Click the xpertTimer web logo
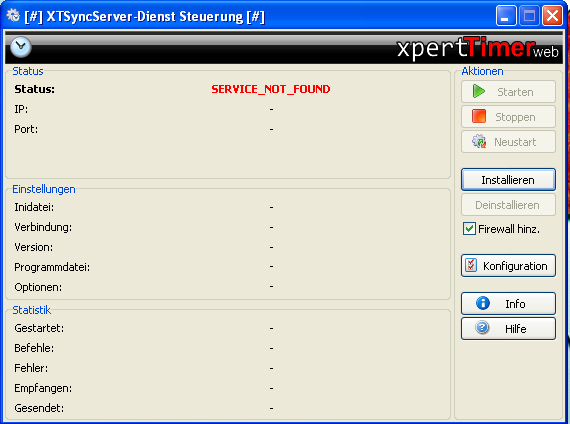570x424 pixels. (x=477, y=48)
